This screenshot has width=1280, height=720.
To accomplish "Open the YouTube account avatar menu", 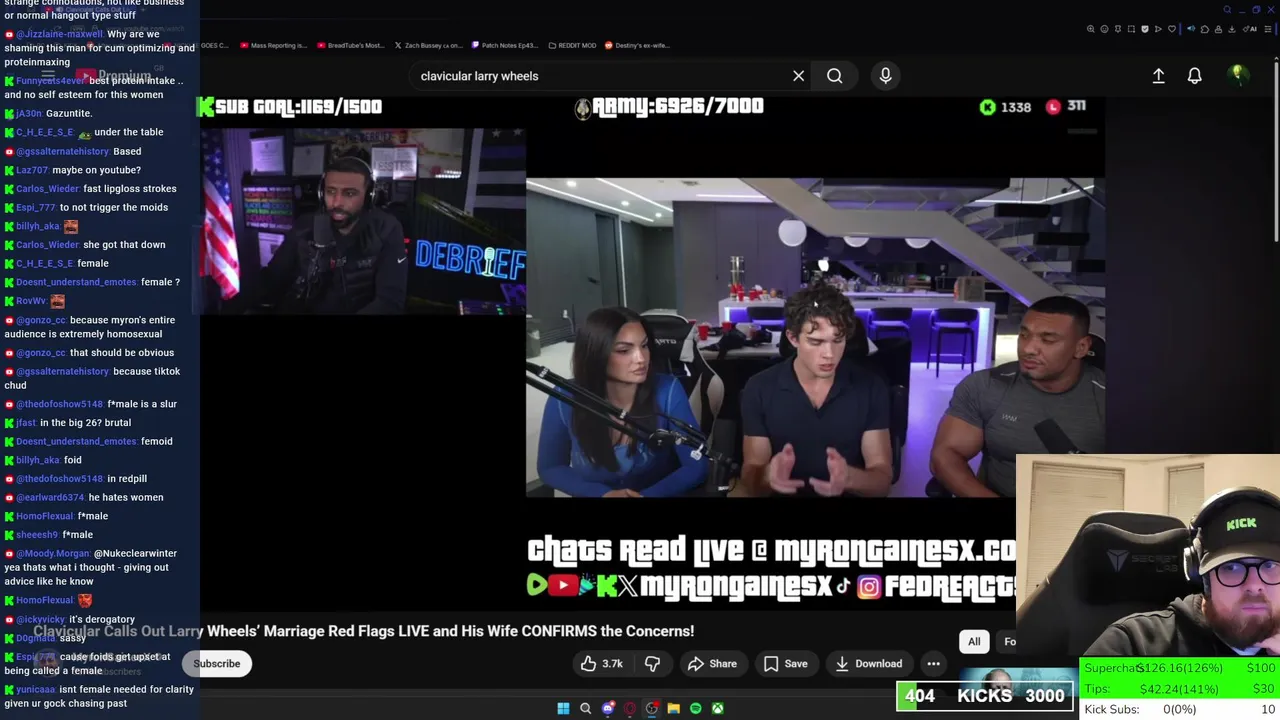I will click(x=1237, y=75).
